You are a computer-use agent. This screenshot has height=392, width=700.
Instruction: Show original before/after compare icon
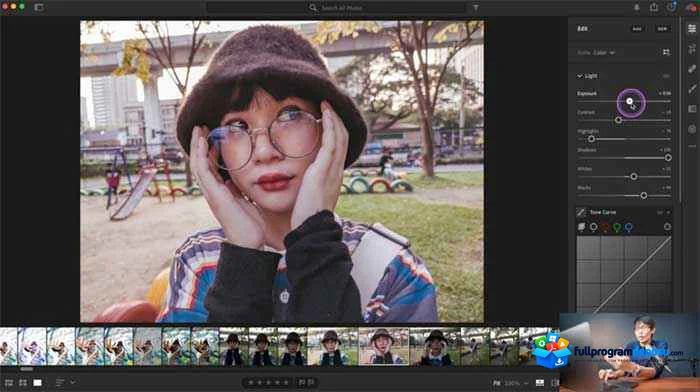(x=555, y=383)
